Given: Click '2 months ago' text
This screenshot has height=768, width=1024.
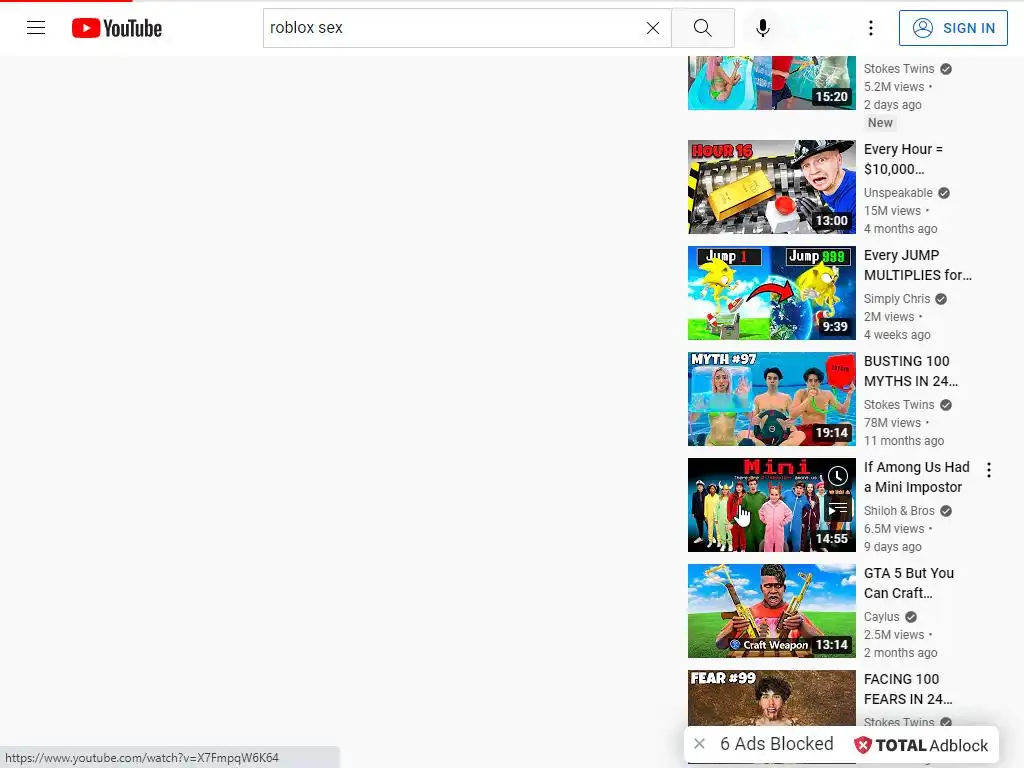Looking at the screenshot, I should (x=901, y=652).
